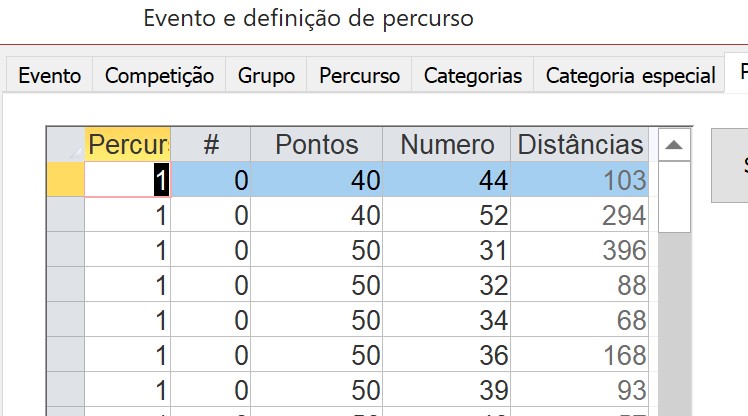
Task: Click the Percurso column header
Action: point(127,145)
